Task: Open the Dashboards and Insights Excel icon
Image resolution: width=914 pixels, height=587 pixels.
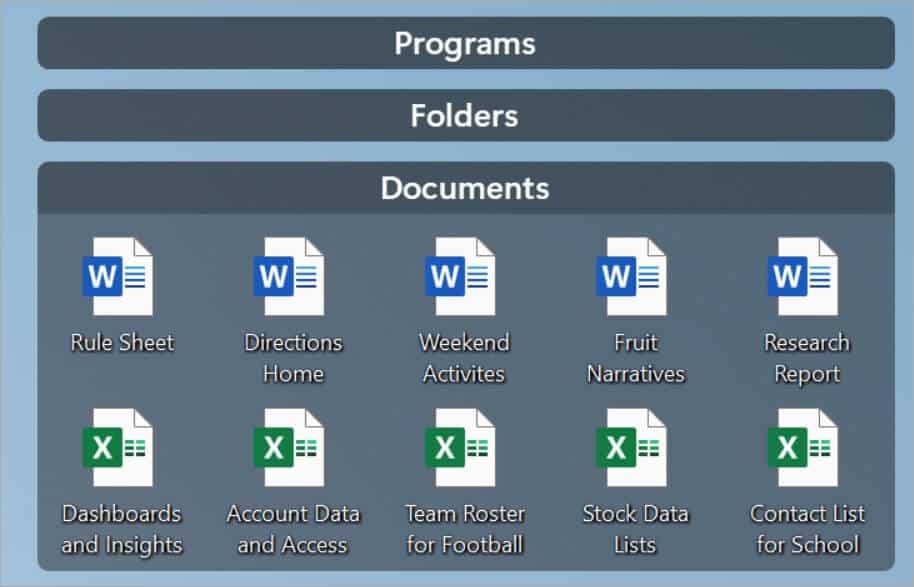Action: click(118, 448)
